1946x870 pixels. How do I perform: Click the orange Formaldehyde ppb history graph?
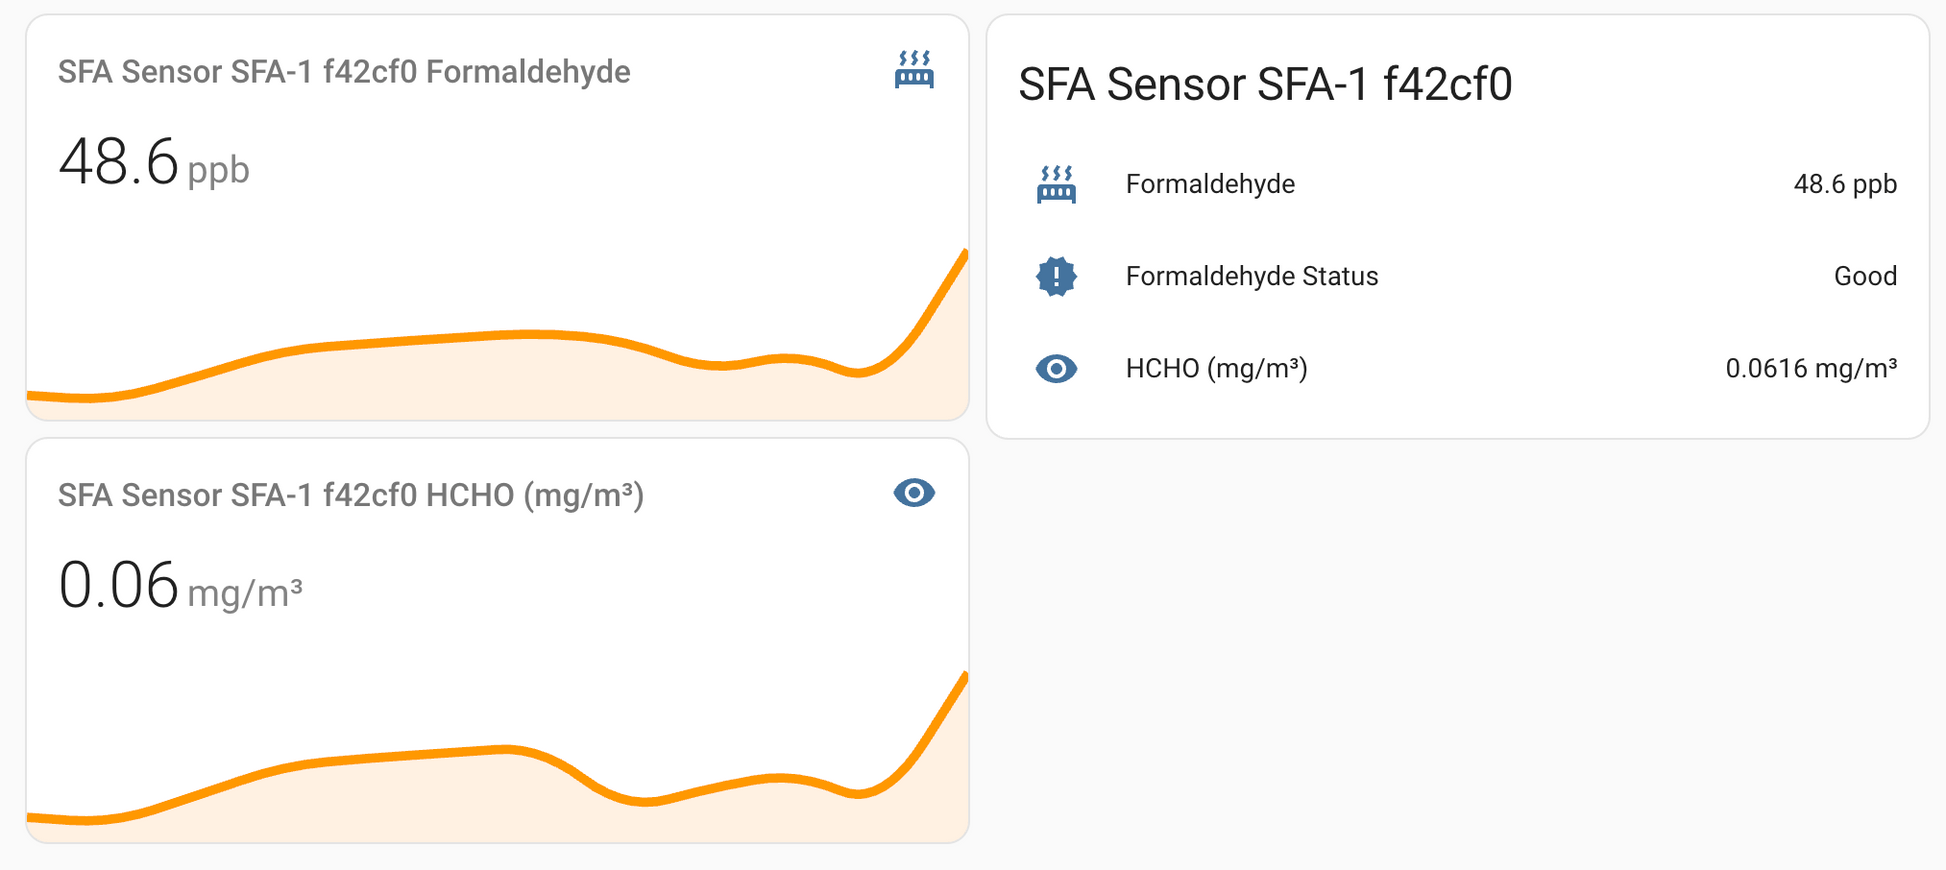click(x=497, y=335)
